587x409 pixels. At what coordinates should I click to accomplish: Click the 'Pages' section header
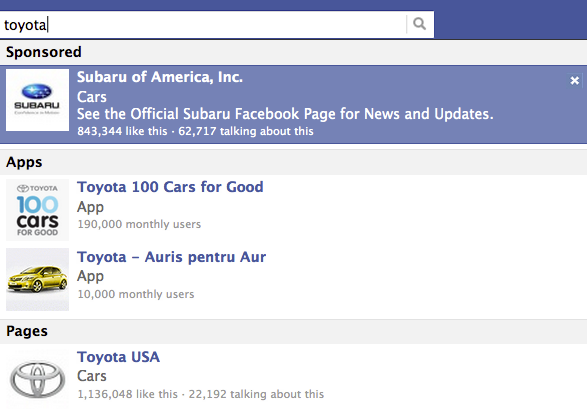click(27, 331)
